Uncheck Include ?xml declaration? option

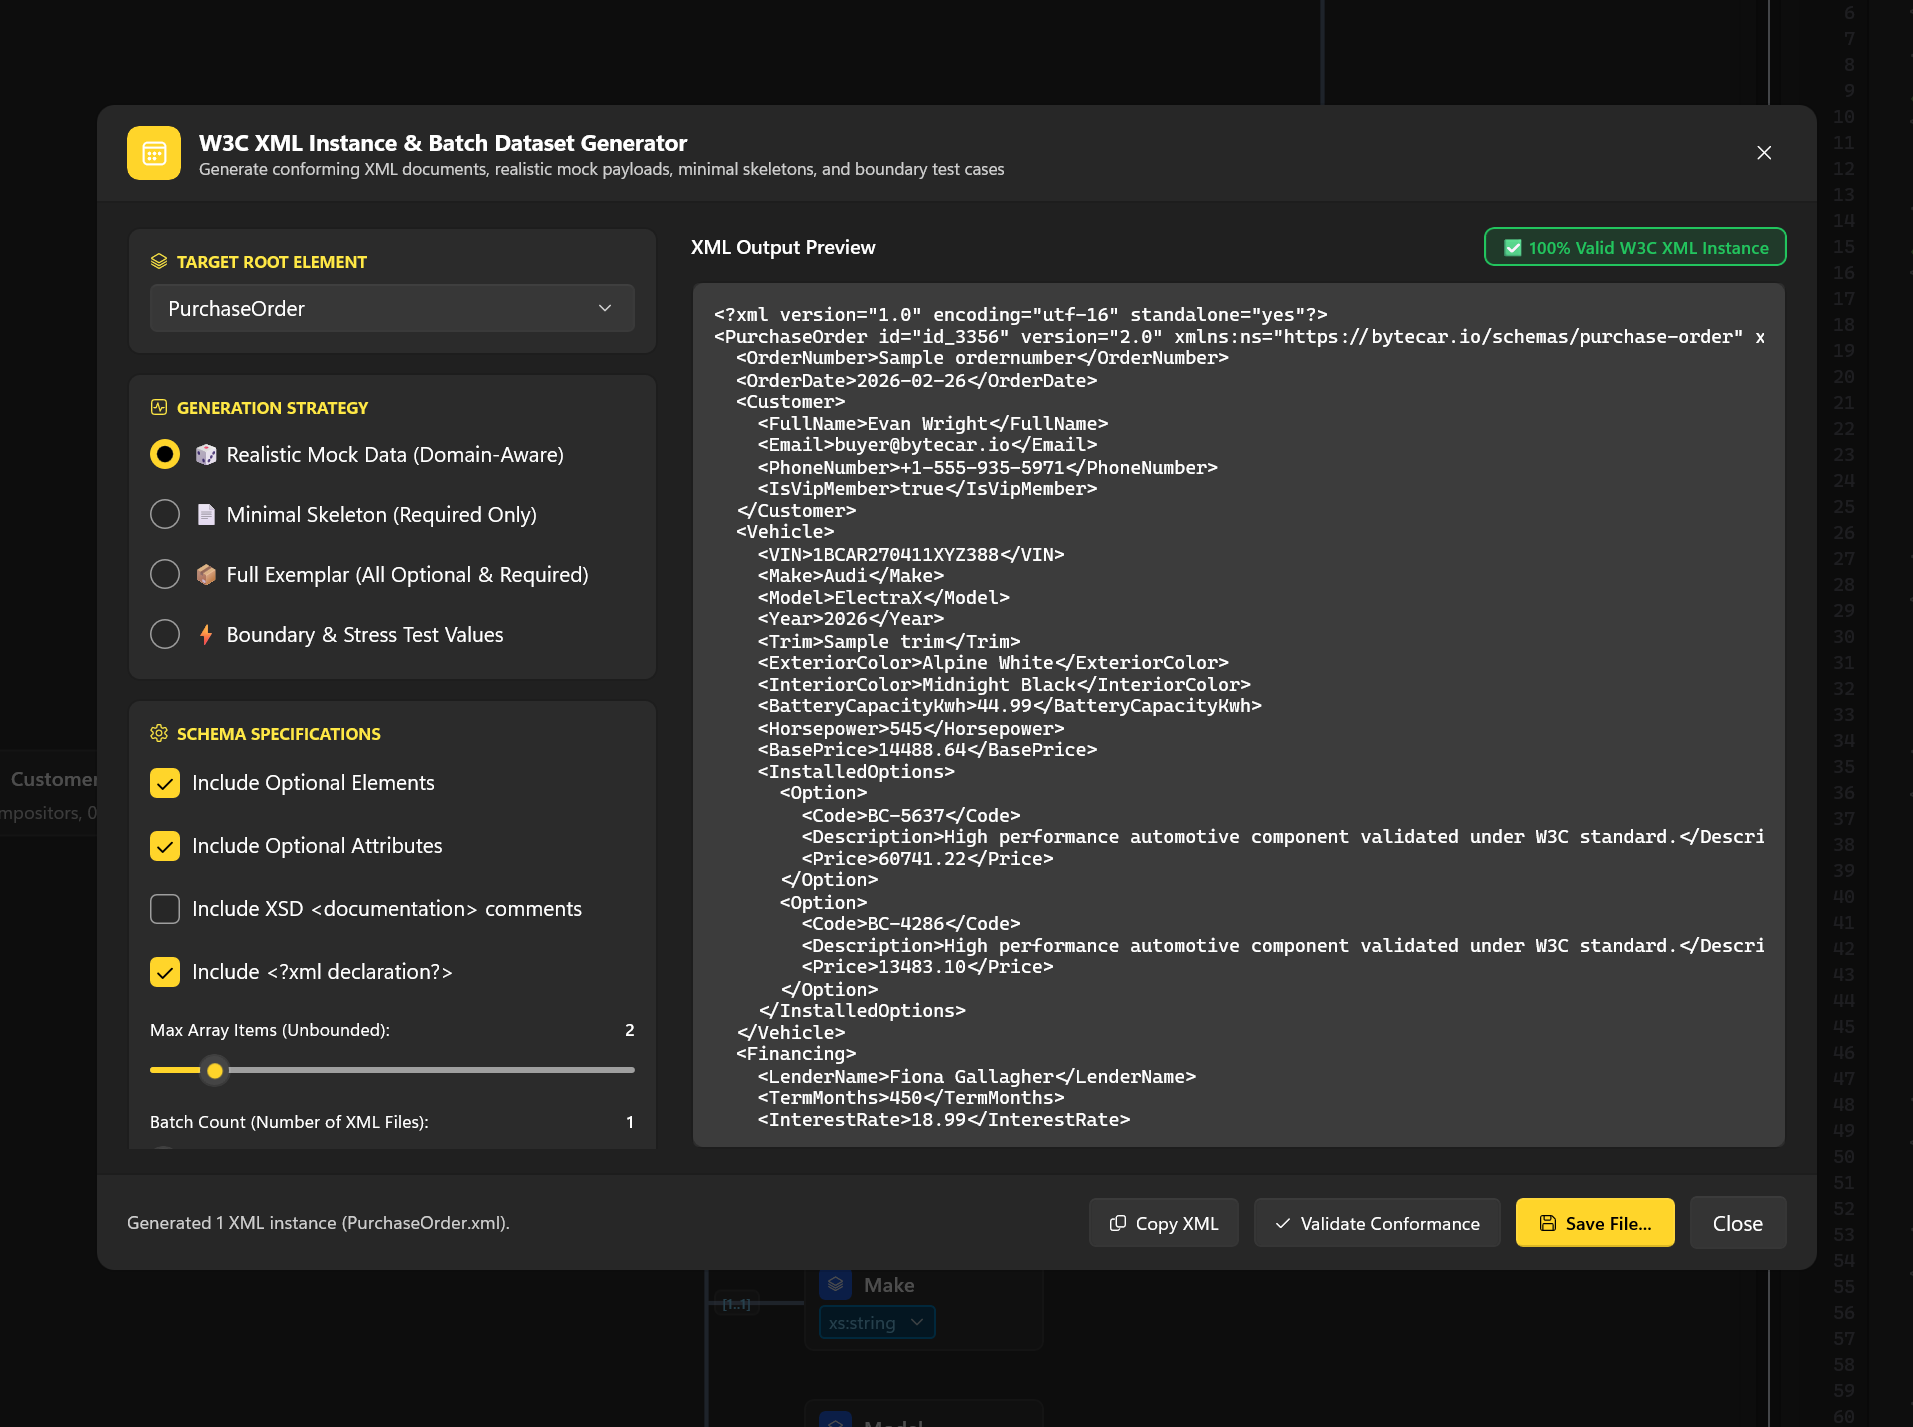(165, 972)
